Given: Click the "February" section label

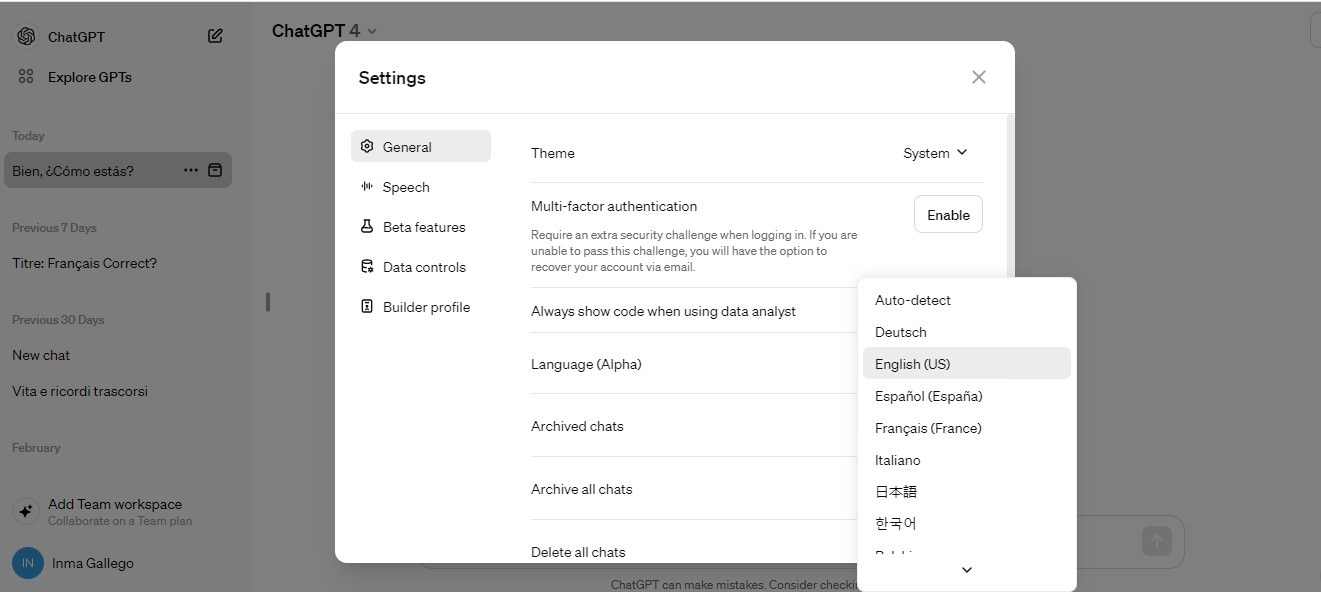Looking at the screenshot, I should (x=36, y=448).
